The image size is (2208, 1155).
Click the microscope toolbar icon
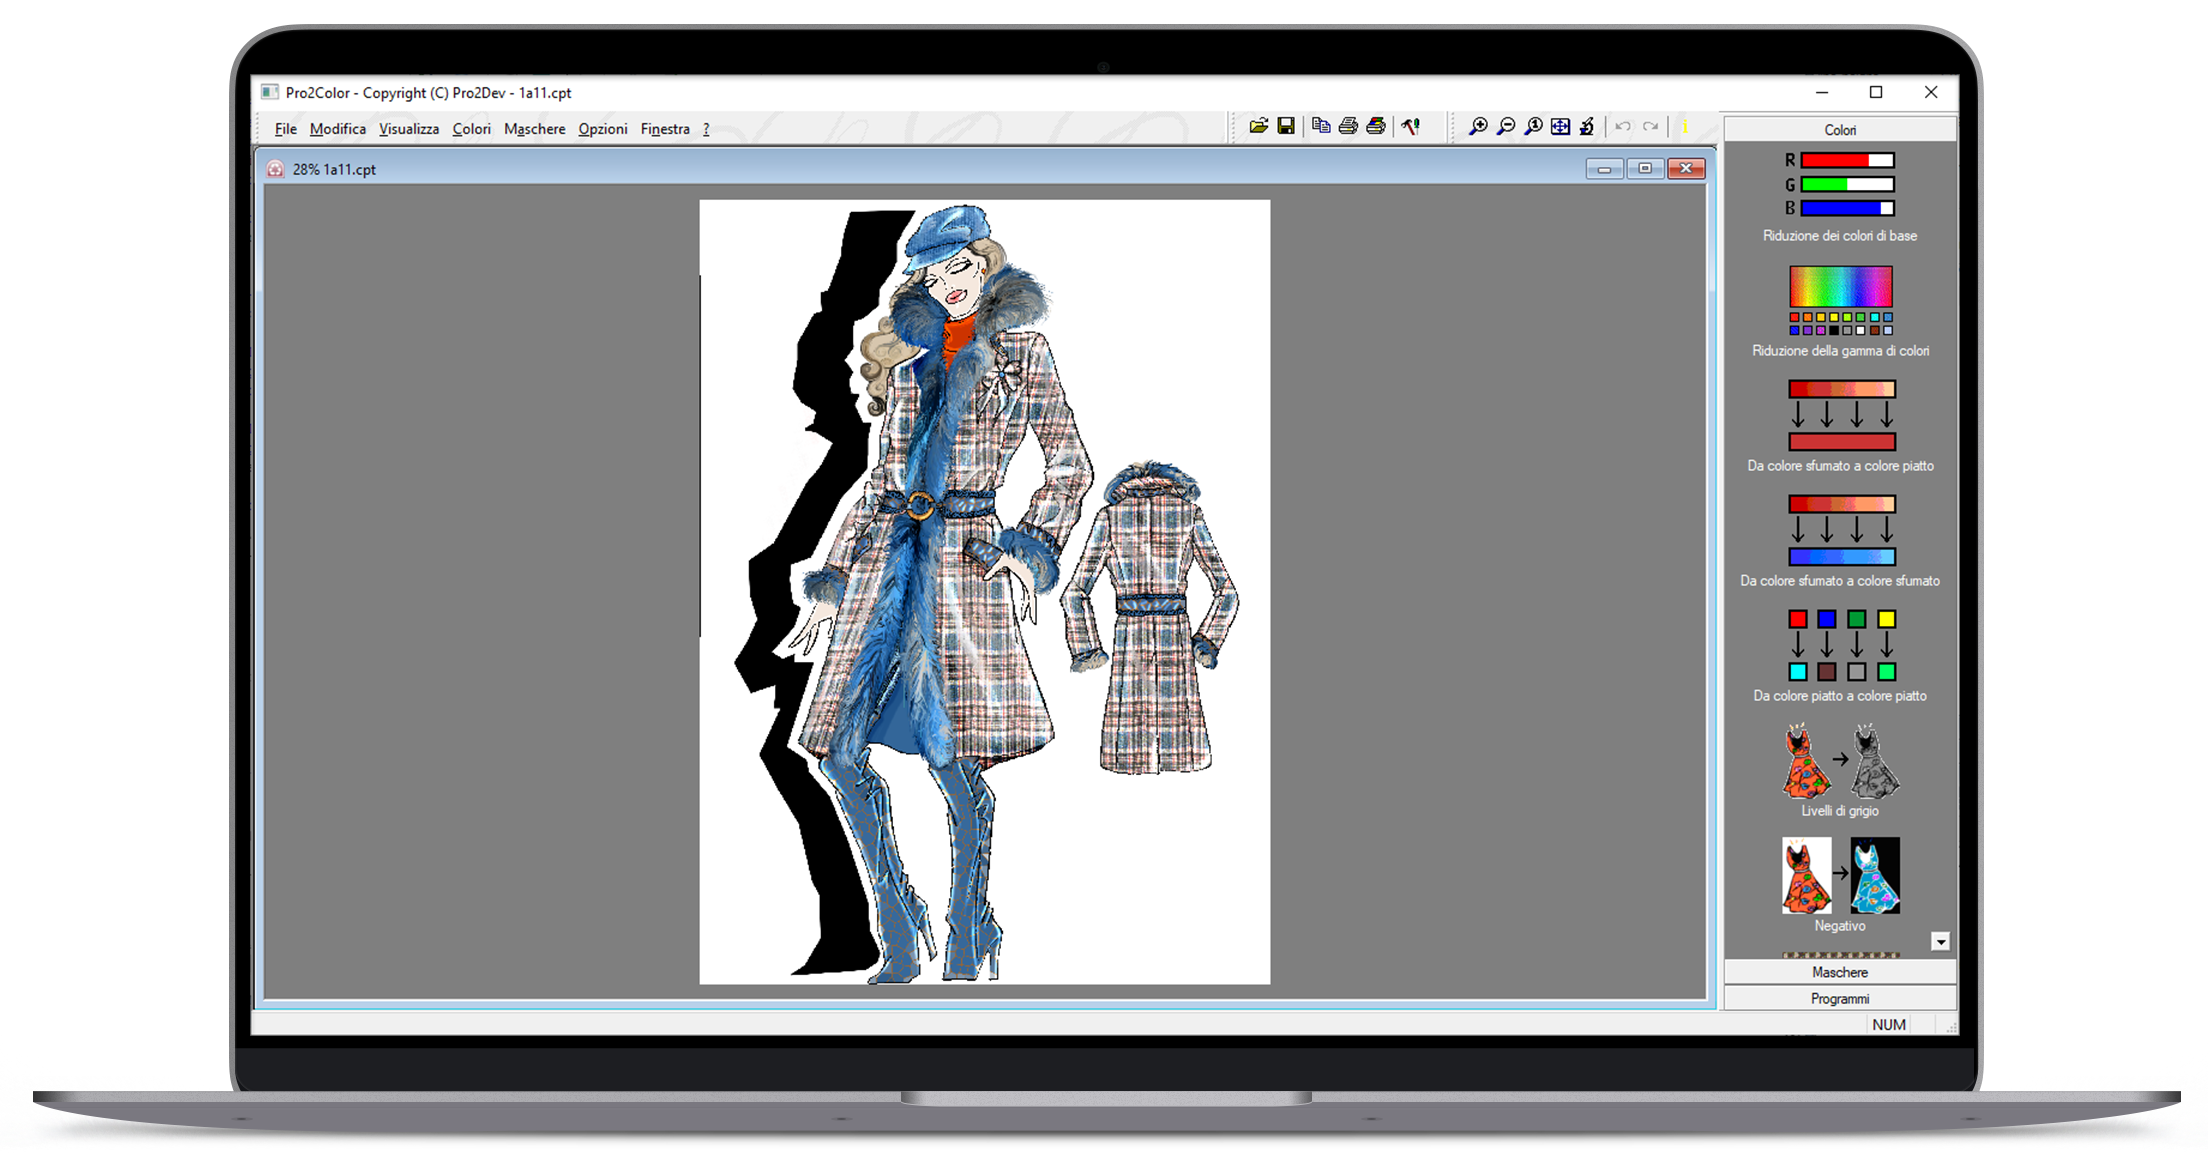(1587, 126)
